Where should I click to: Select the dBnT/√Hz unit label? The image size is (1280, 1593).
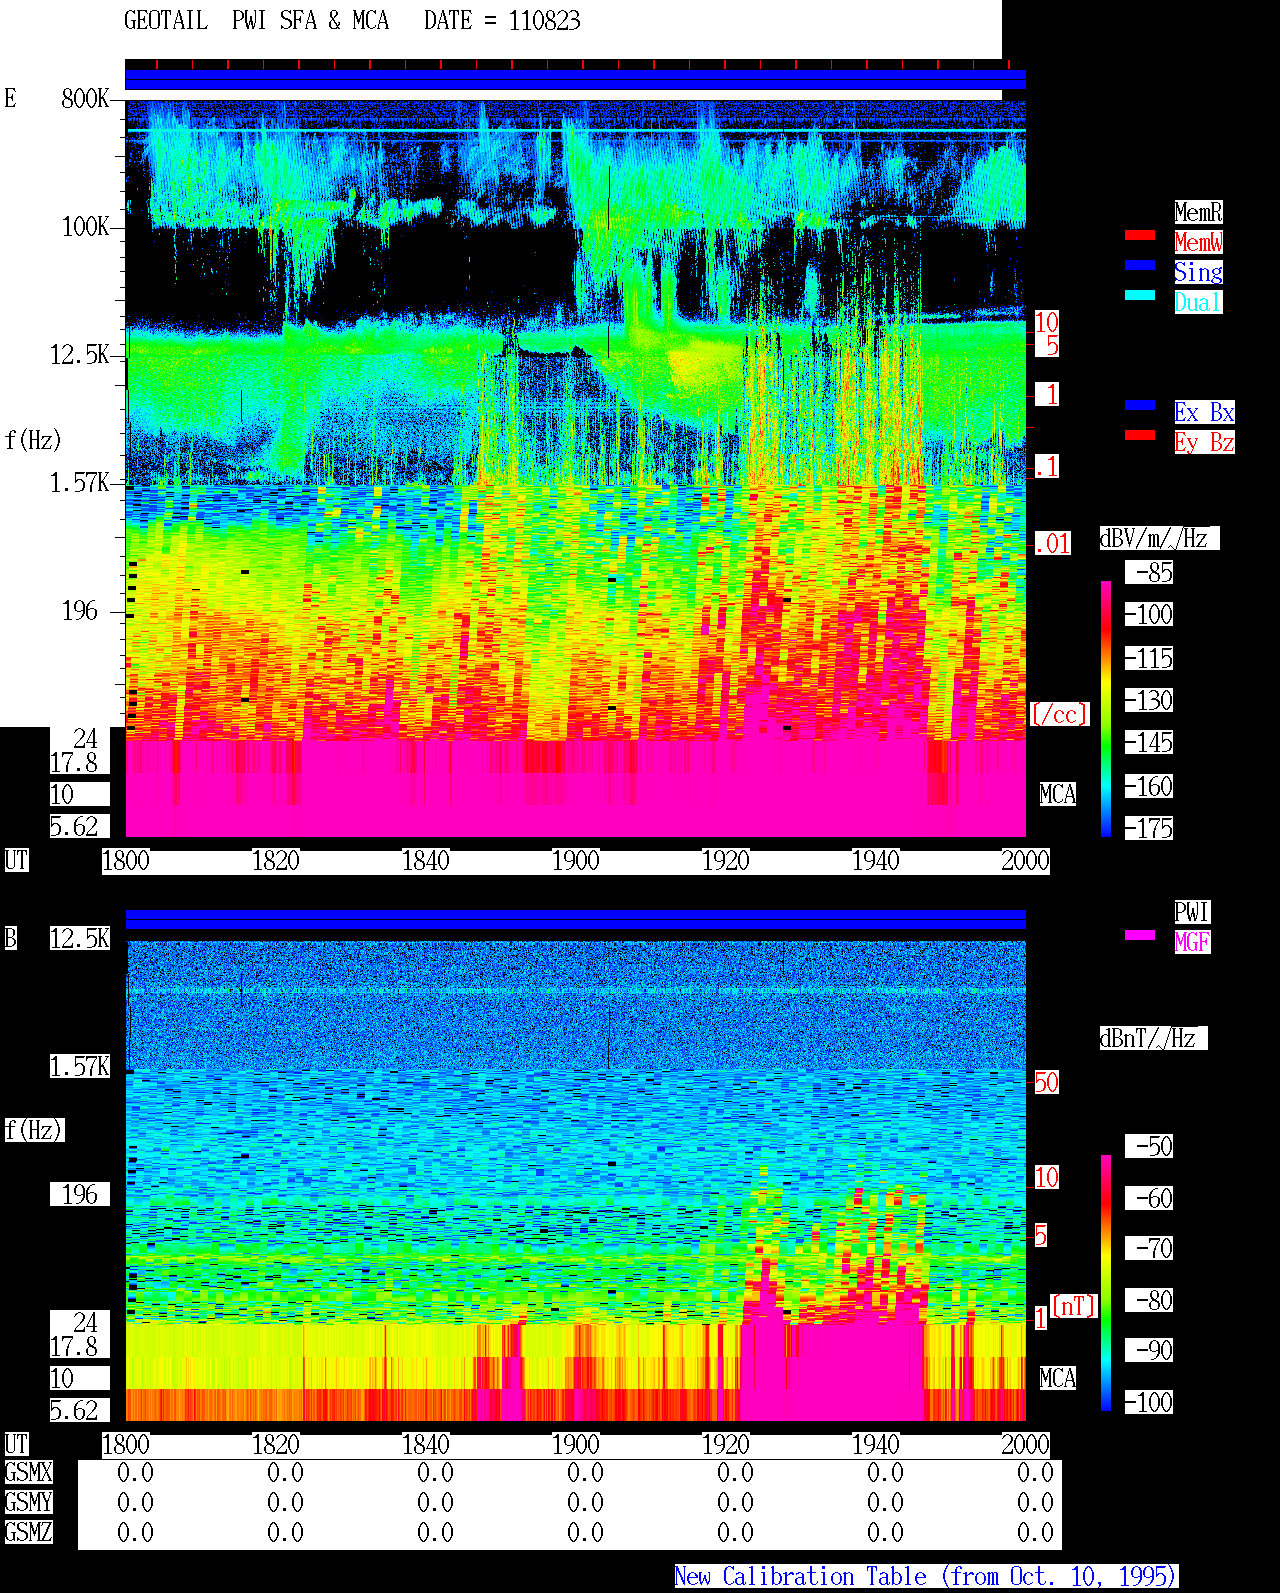(1153, 1038)
